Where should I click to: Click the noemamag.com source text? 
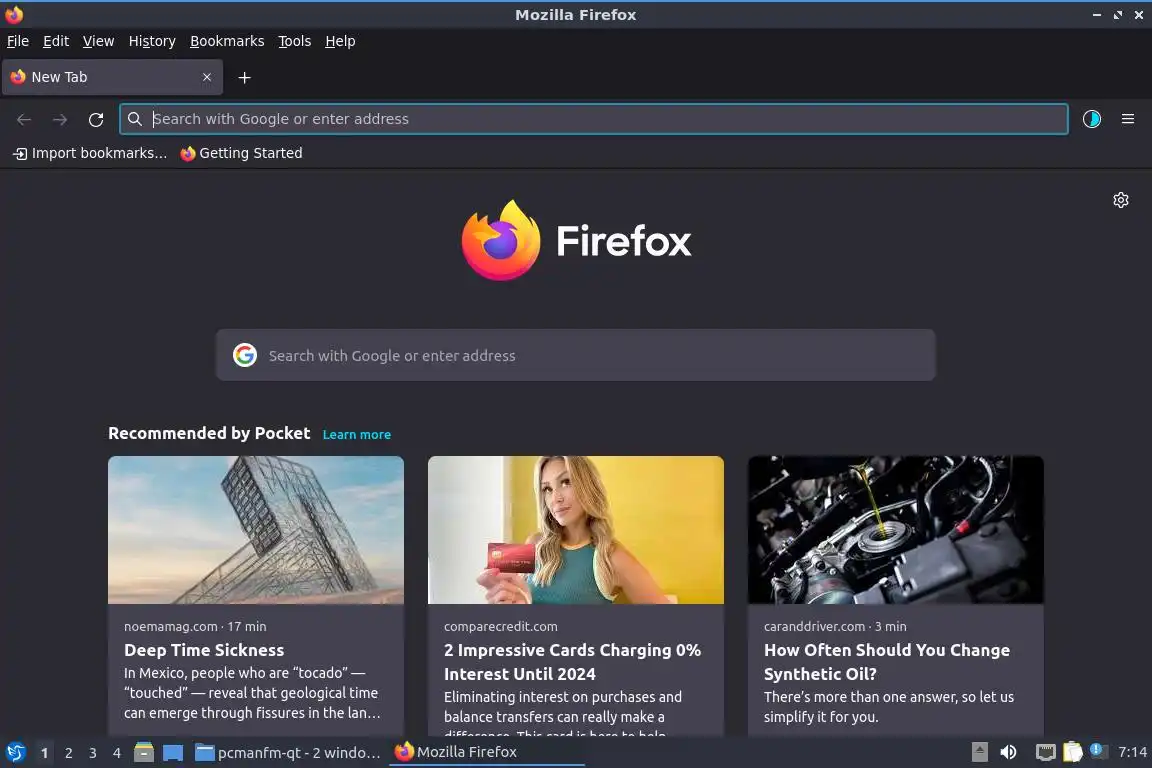[x=170, y=627]
